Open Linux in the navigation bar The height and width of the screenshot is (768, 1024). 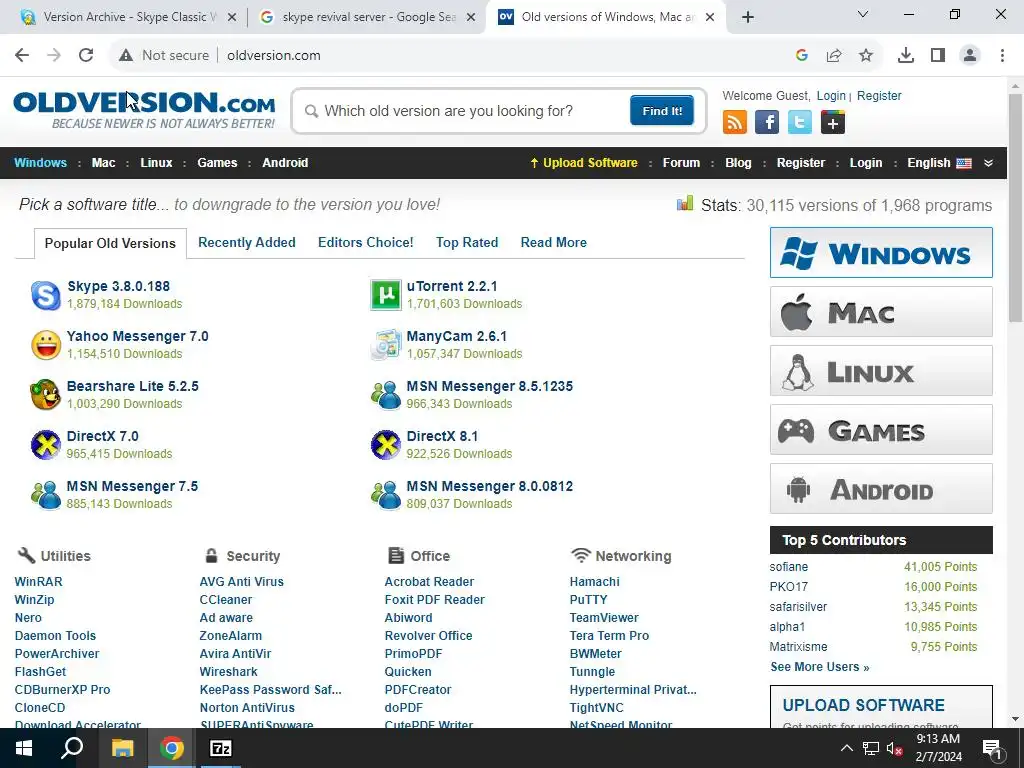point(156,163)
